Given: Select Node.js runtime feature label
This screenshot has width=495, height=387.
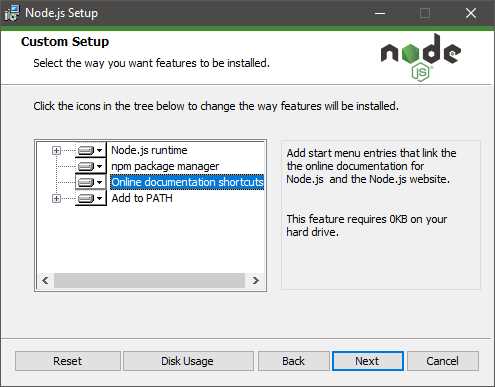Looking at the screenshot, I should click(x=149, y=150).
